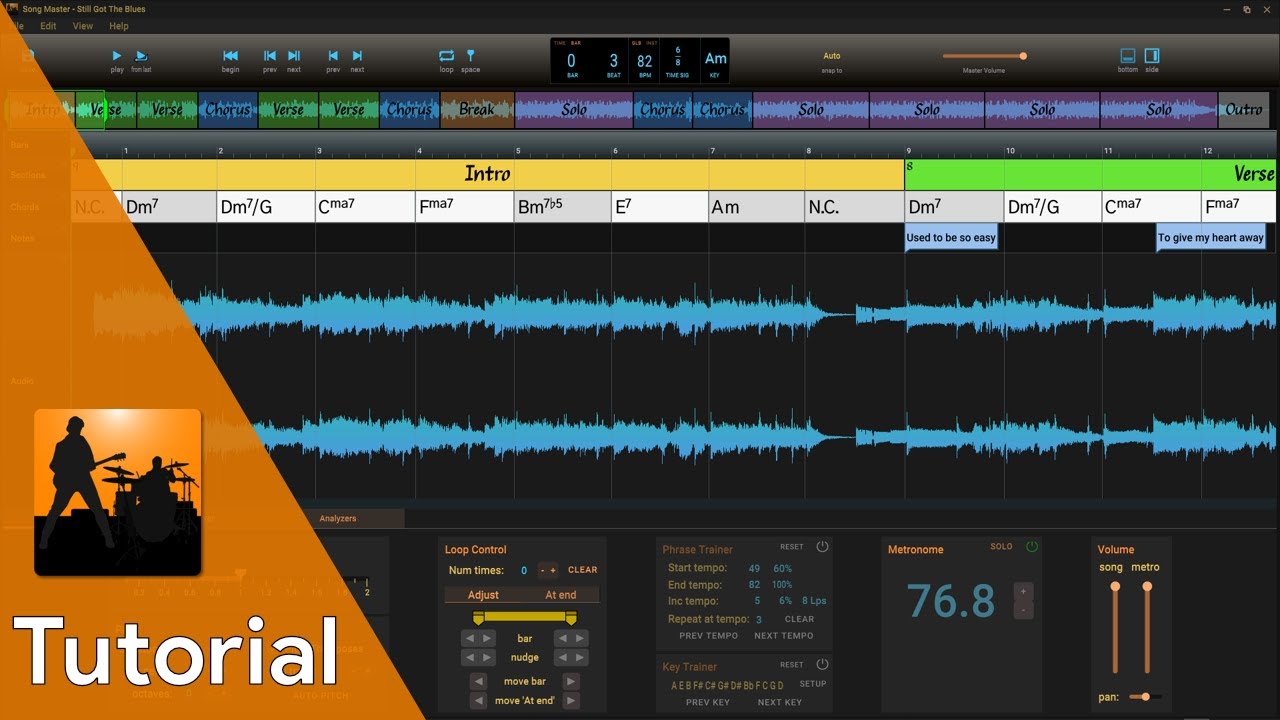
Task: Toggle the Metronome SOLO button
Action: pyautogui.click(x=1001, y=547)
